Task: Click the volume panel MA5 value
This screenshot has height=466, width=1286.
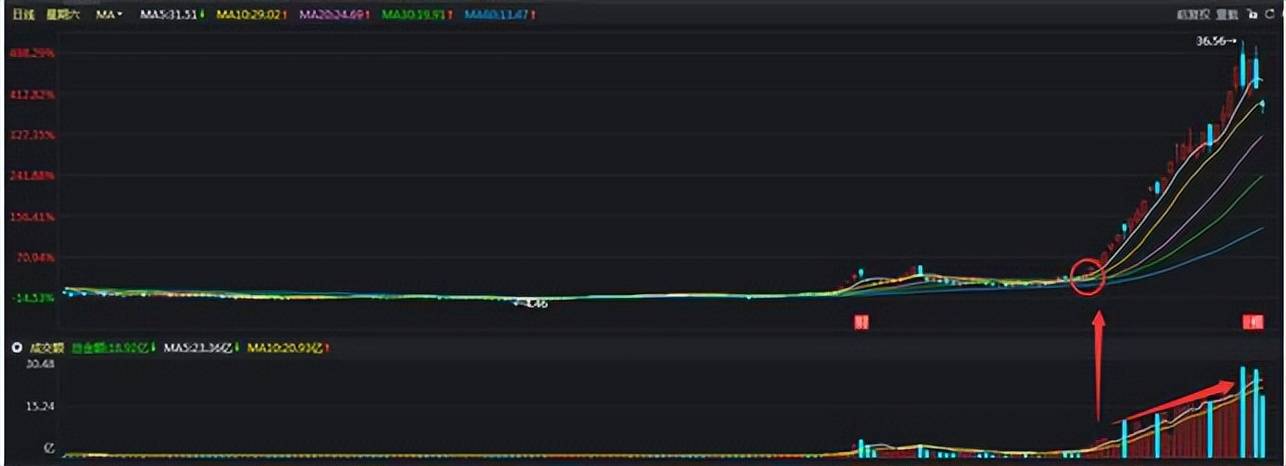Action: pyautogui.click(x=198, y=347)
